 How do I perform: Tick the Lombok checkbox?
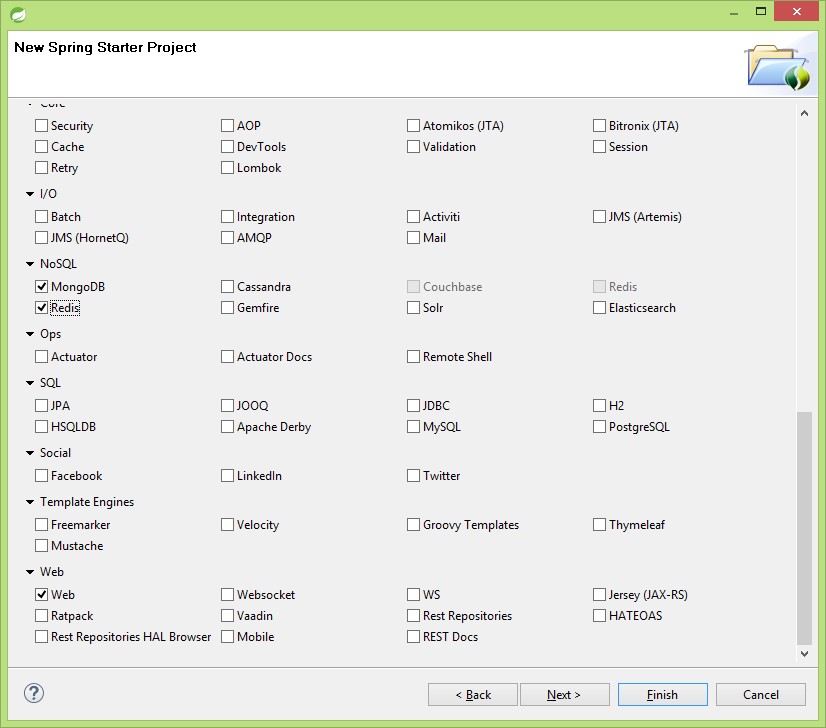click(227, 168)
